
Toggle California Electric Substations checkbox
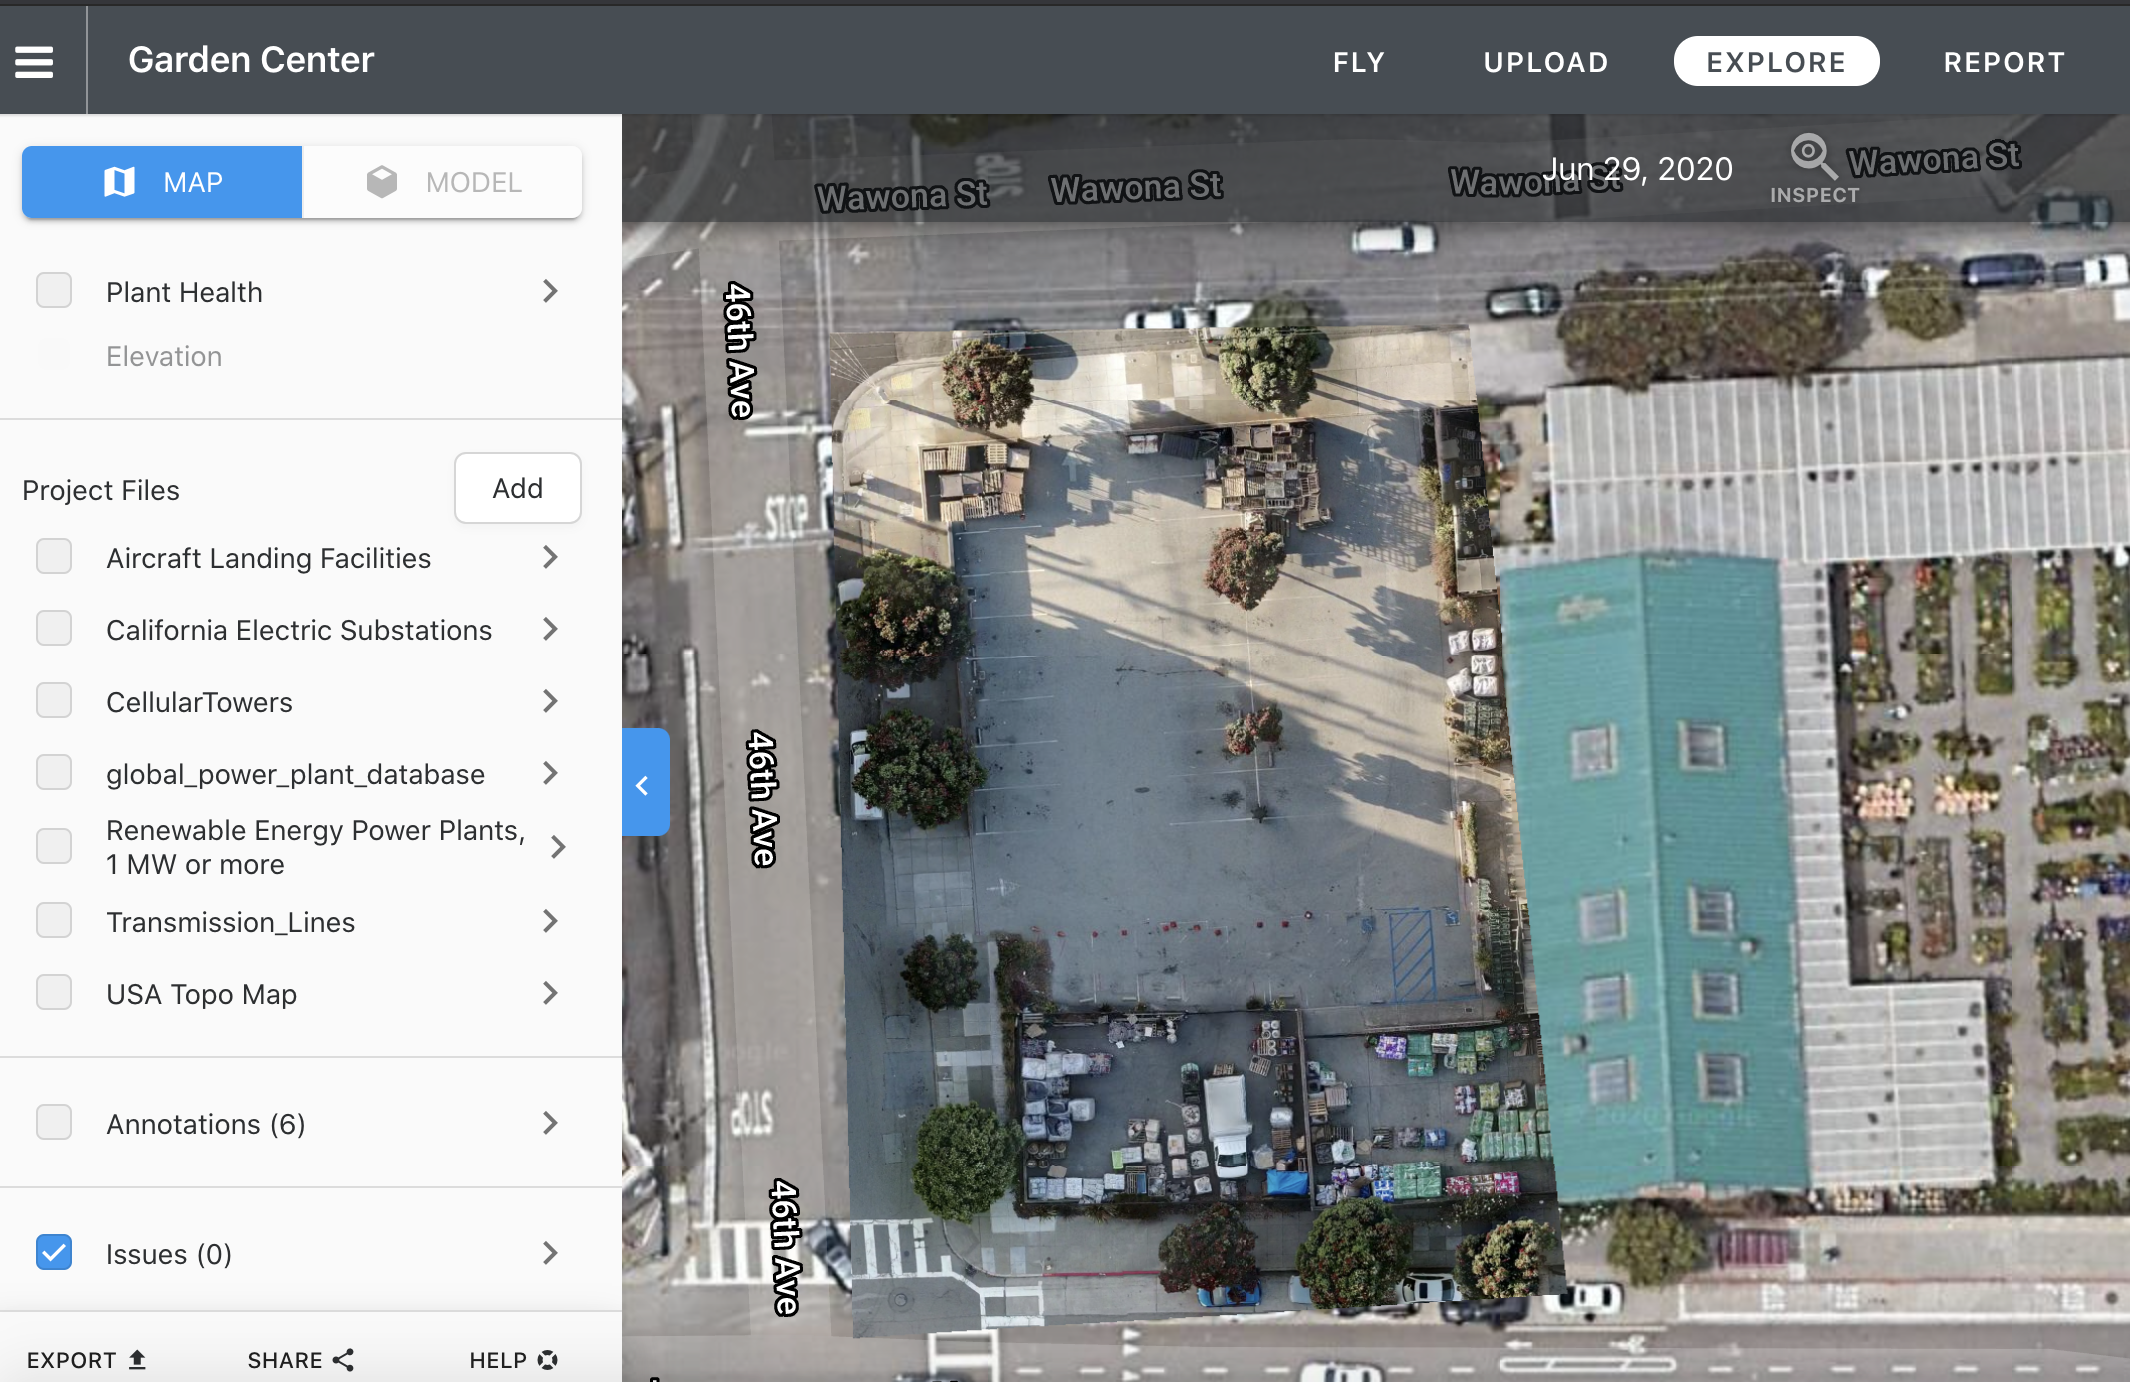click(x=54, y=629)
